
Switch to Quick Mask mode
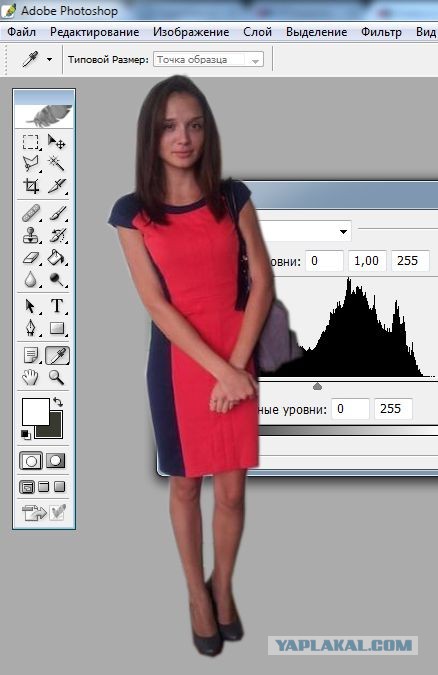point(56,461)
